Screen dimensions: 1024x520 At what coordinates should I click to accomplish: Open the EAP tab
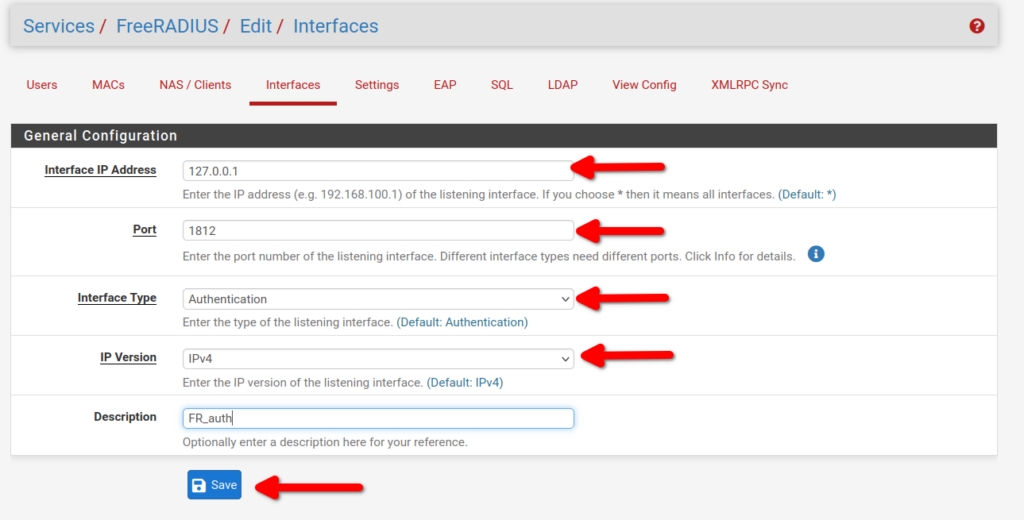pos(445,85)
